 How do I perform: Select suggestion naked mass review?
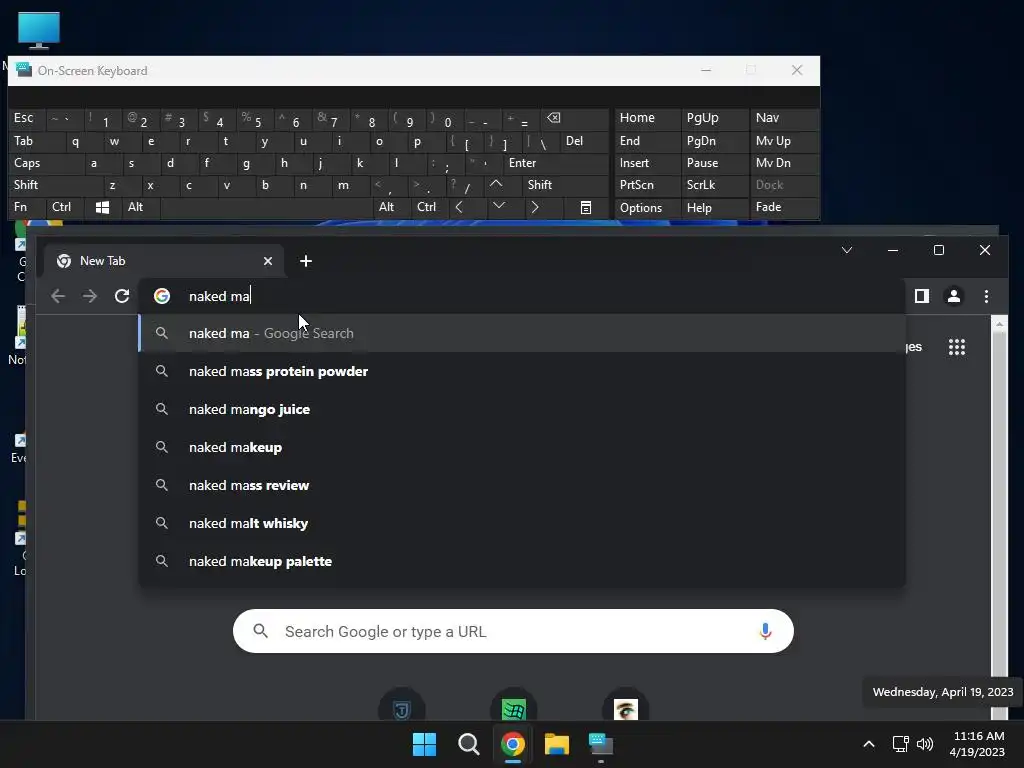click(521, 485)
